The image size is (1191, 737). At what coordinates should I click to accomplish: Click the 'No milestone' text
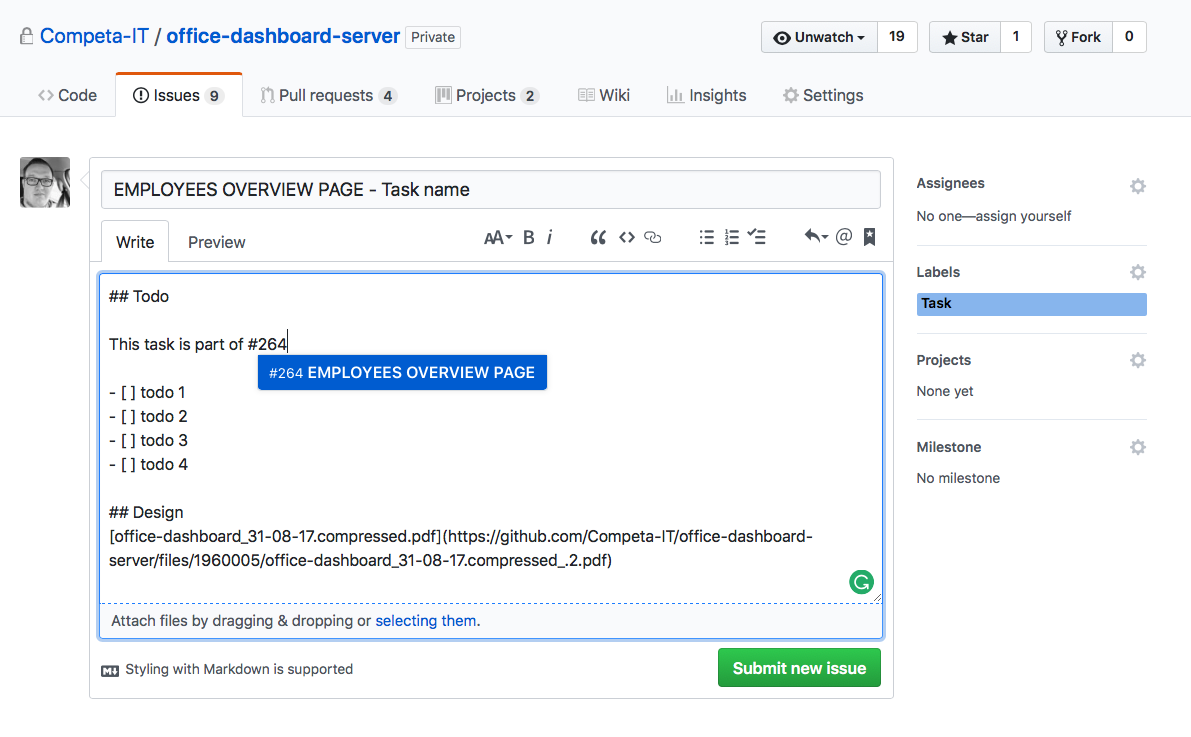[958, 479]
